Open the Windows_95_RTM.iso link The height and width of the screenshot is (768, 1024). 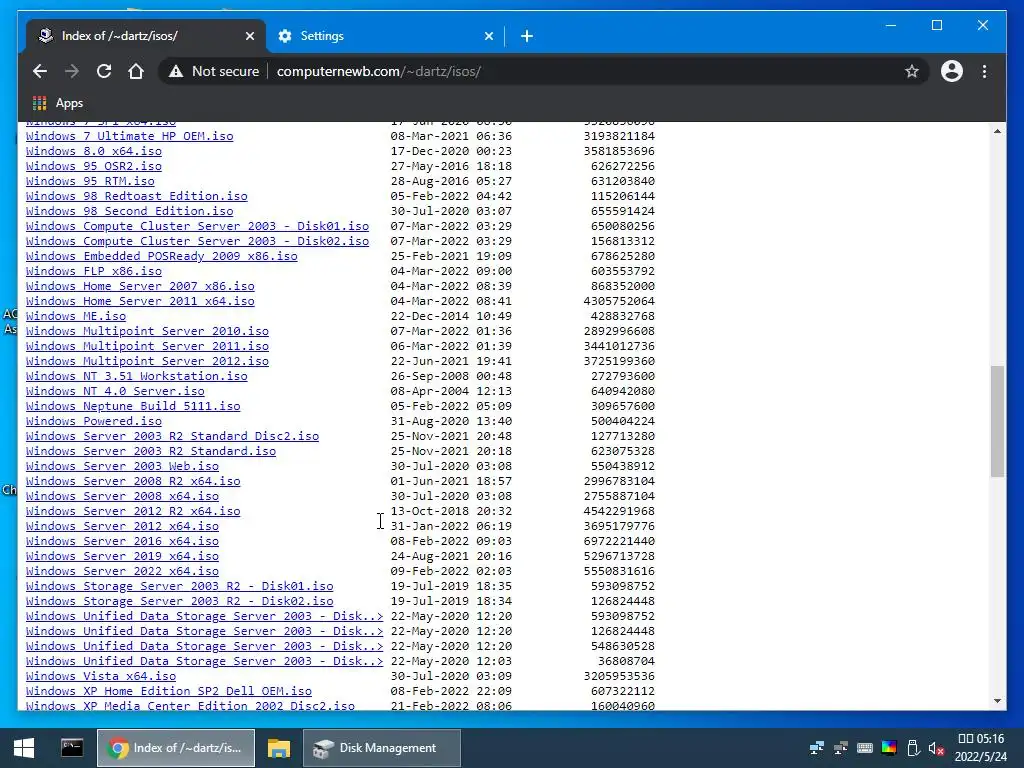[x=90, y=181]
